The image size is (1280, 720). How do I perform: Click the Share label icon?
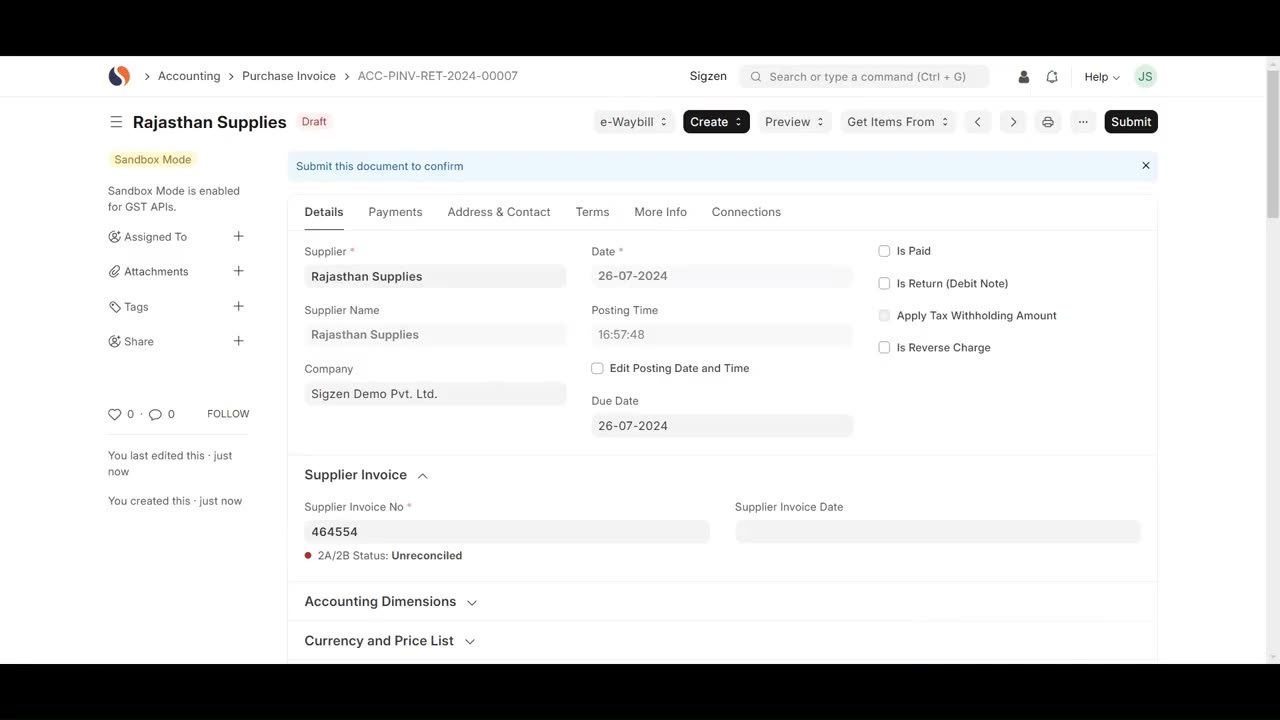(x=131, y=342)
